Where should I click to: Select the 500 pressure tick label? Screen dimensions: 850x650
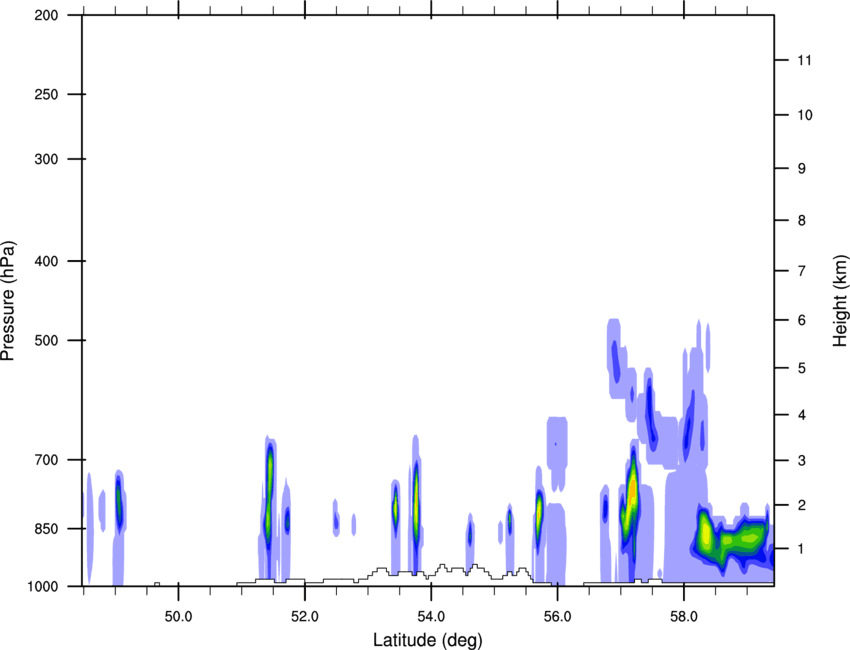click(46, 340)
